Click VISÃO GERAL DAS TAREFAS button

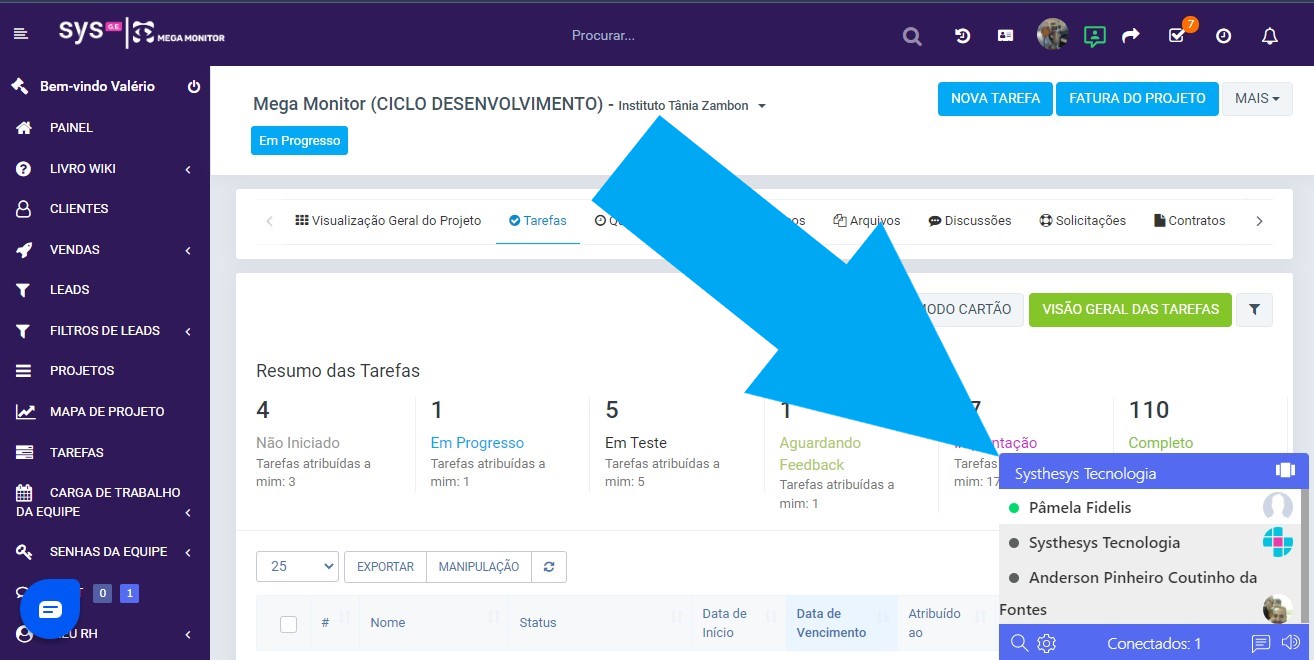pos(1130,310)
